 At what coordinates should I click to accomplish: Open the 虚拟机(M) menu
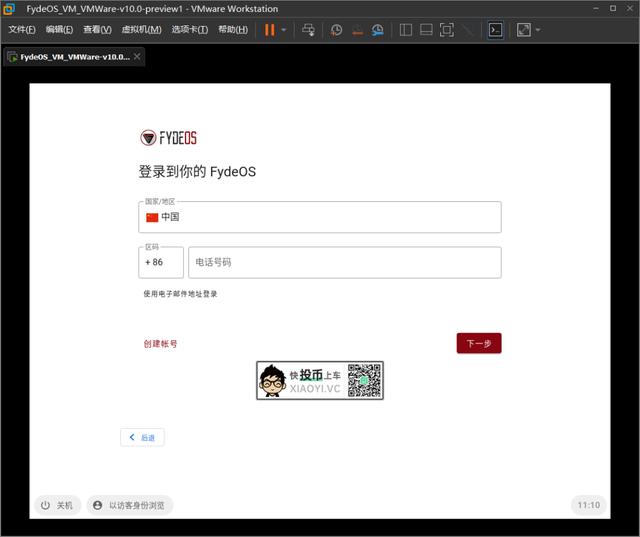[142, 29]
